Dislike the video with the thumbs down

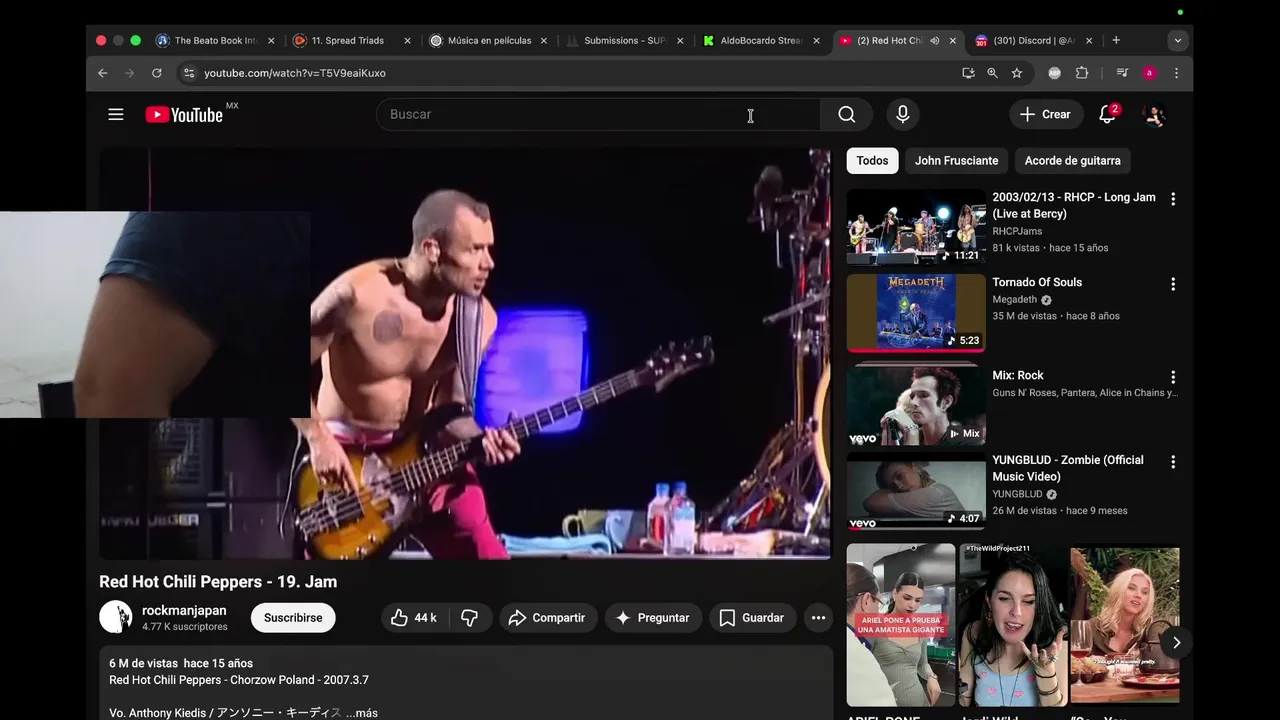[469, 618]
